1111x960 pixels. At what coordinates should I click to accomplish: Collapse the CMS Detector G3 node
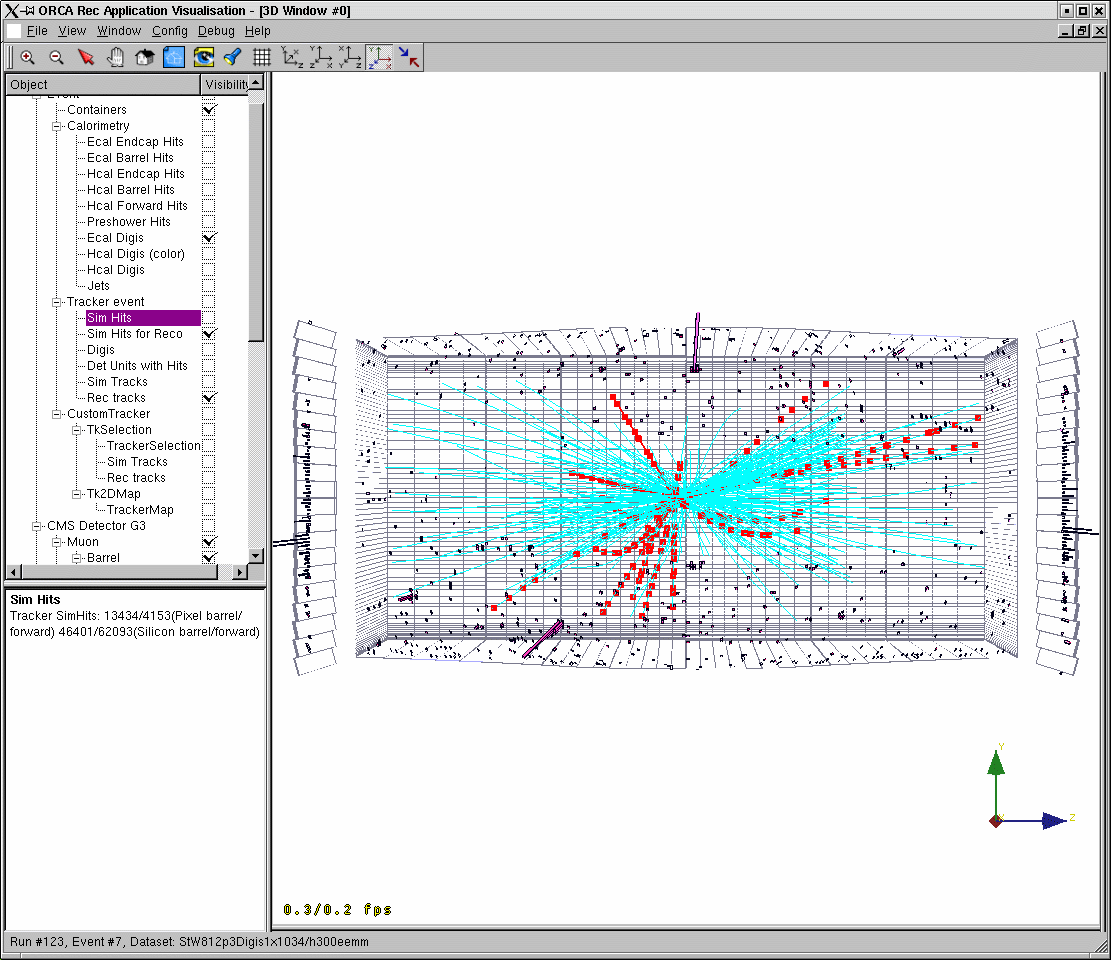coord(37,526)
